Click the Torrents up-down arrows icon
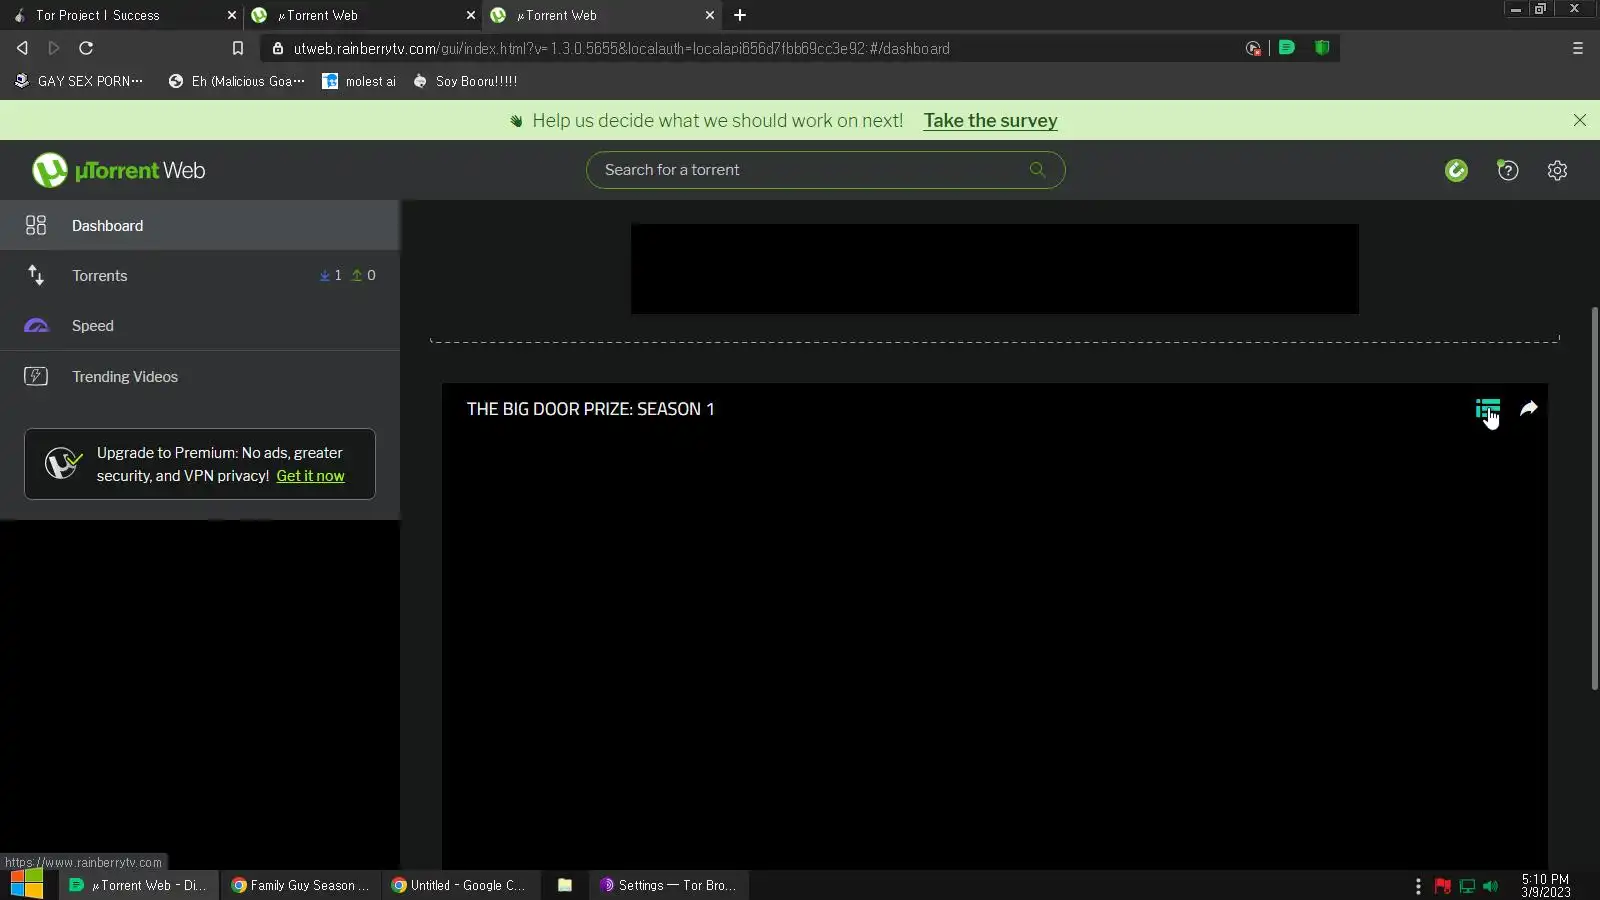This screenshot has width=1600, height=900. pos(36,275)
